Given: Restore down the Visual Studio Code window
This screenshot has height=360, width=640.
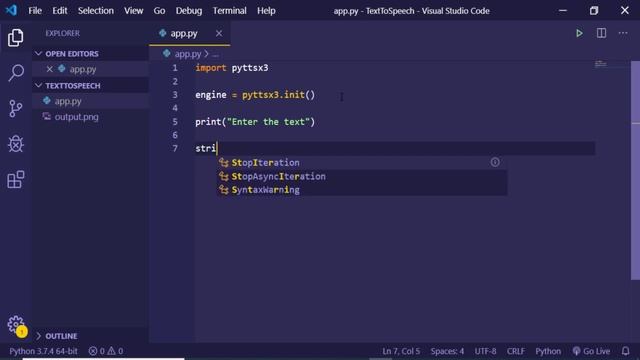Looking at the screenshot, I should pyautogui.click(x=594, y=11).
